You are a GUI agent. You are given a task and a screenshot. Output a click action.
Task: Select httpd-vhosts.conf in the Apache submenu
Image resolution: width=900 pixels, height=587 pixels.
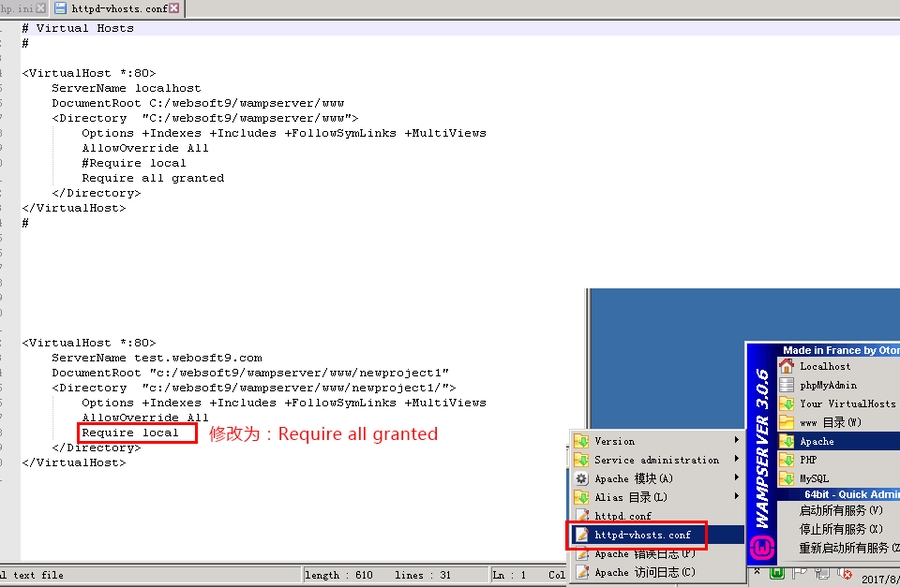click(642, 535)
